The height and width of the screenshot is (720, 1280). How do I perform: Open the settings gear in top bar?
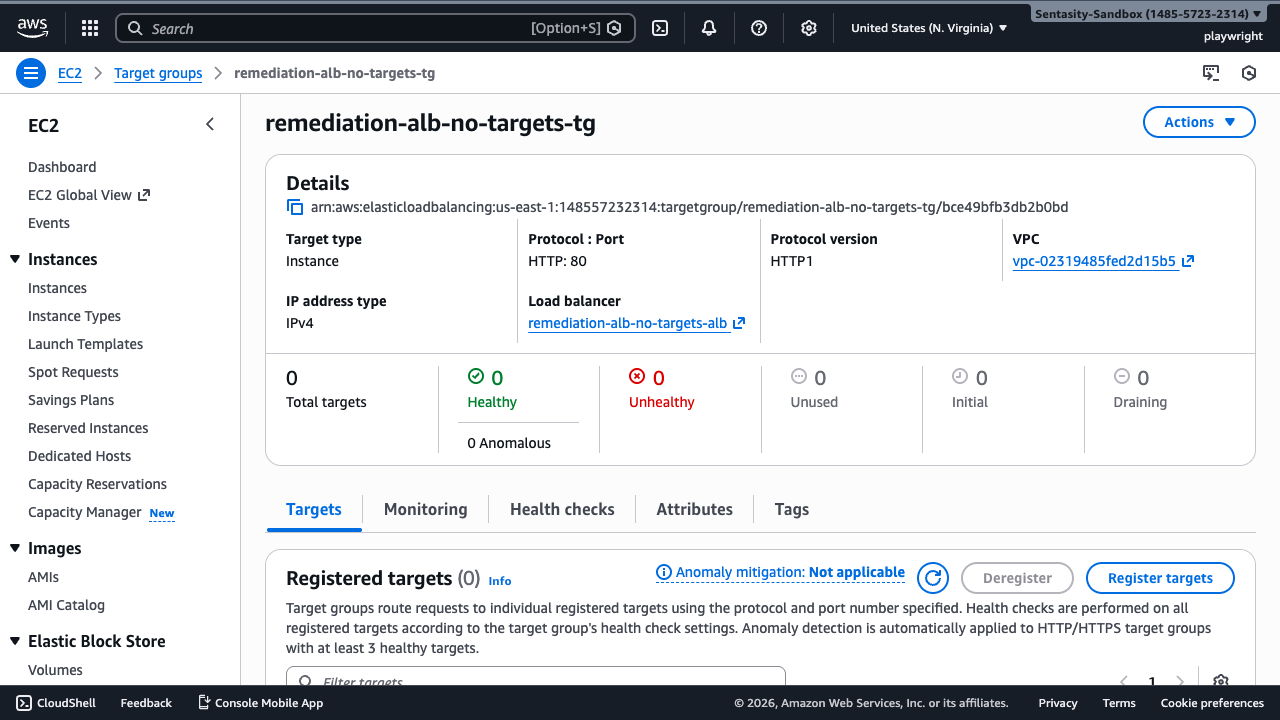click(809, 28)
